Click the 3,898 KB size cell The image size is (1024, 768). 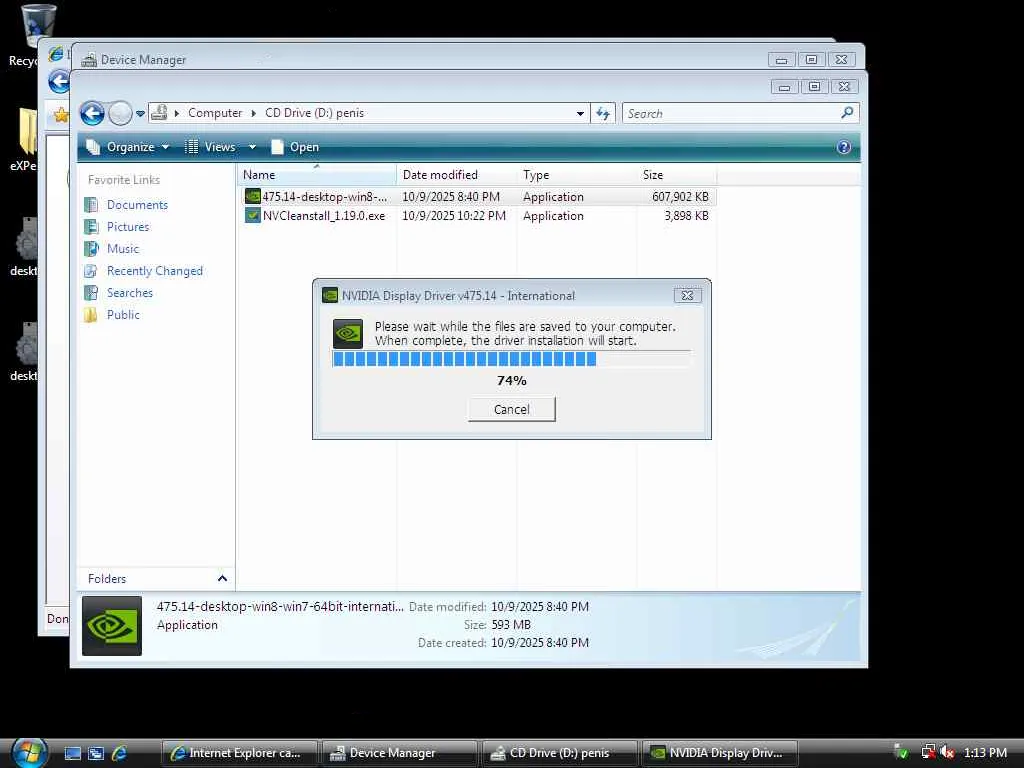[x=686, y=216]
